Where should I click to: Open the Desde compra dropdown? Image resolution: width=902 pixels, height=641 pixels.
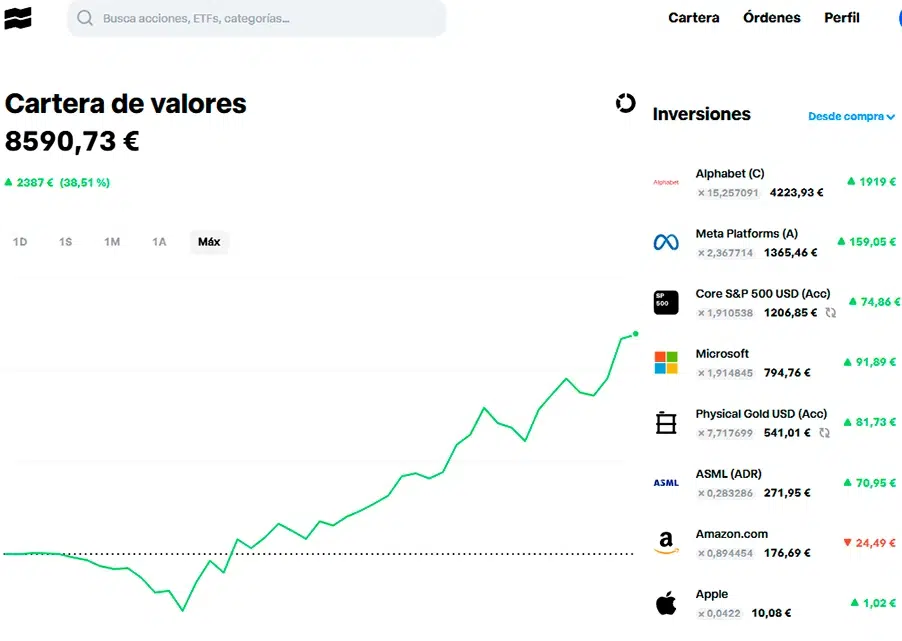850,116
